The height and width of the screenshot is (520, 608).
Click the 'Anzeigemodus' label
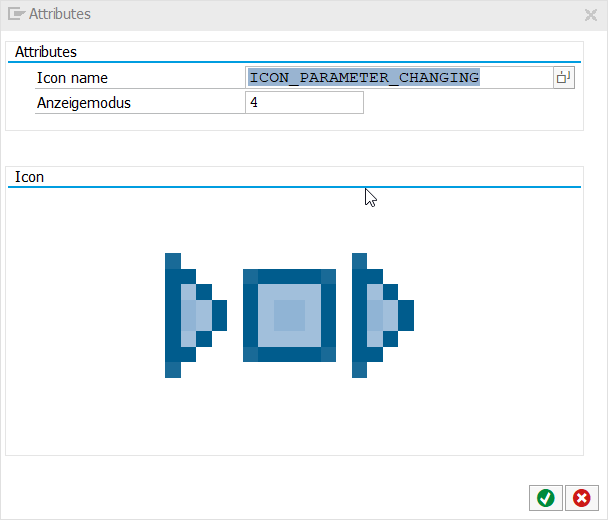tap(84, 103)
